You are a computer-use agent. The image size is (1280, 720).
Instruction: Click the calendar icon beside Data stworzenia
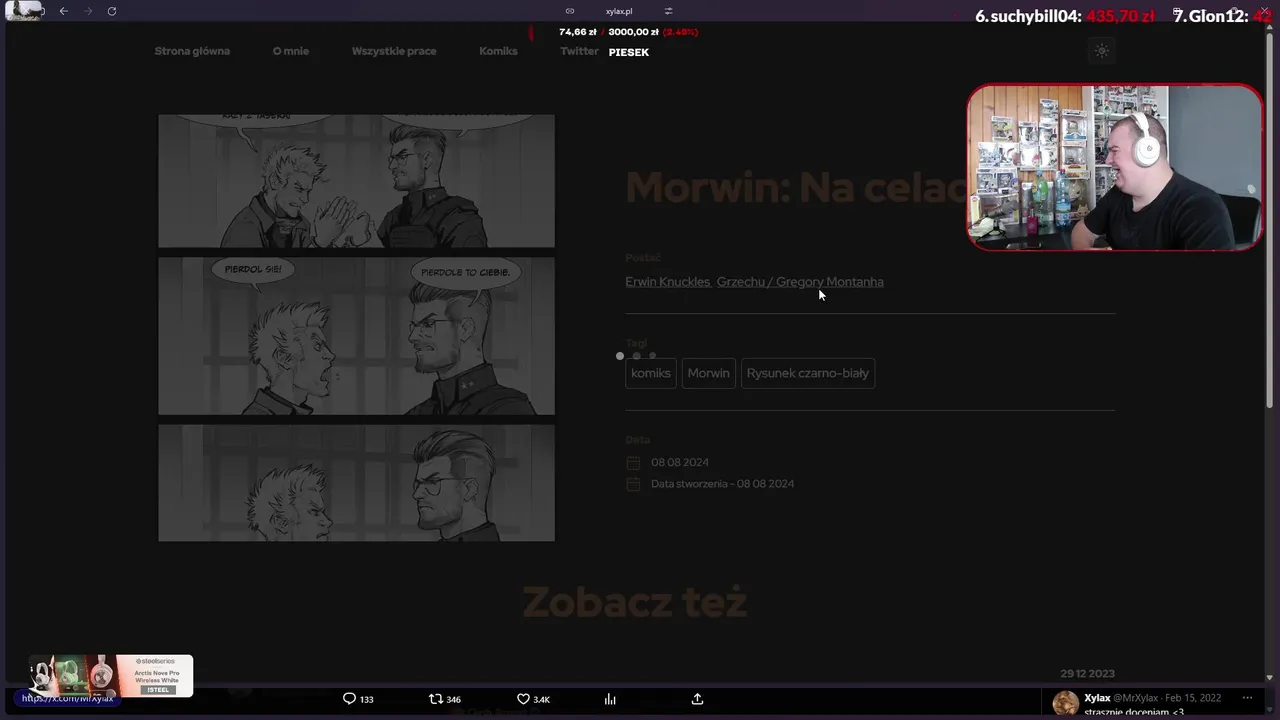click(633, 484)
